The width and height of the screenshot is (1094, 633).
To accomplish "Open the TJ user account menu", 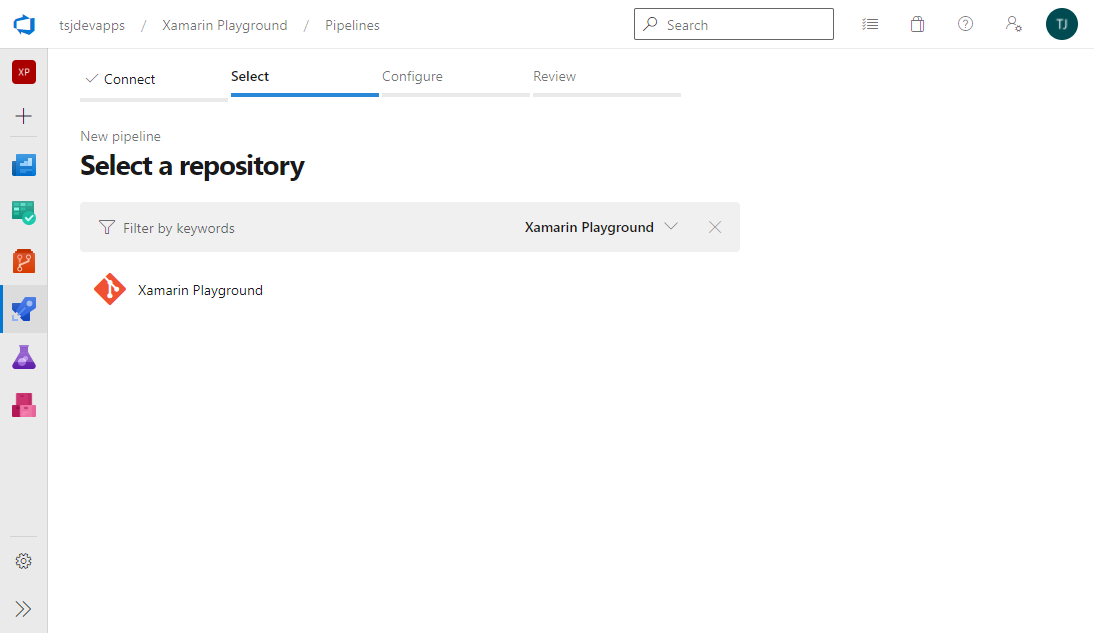I will (1062, 25).
